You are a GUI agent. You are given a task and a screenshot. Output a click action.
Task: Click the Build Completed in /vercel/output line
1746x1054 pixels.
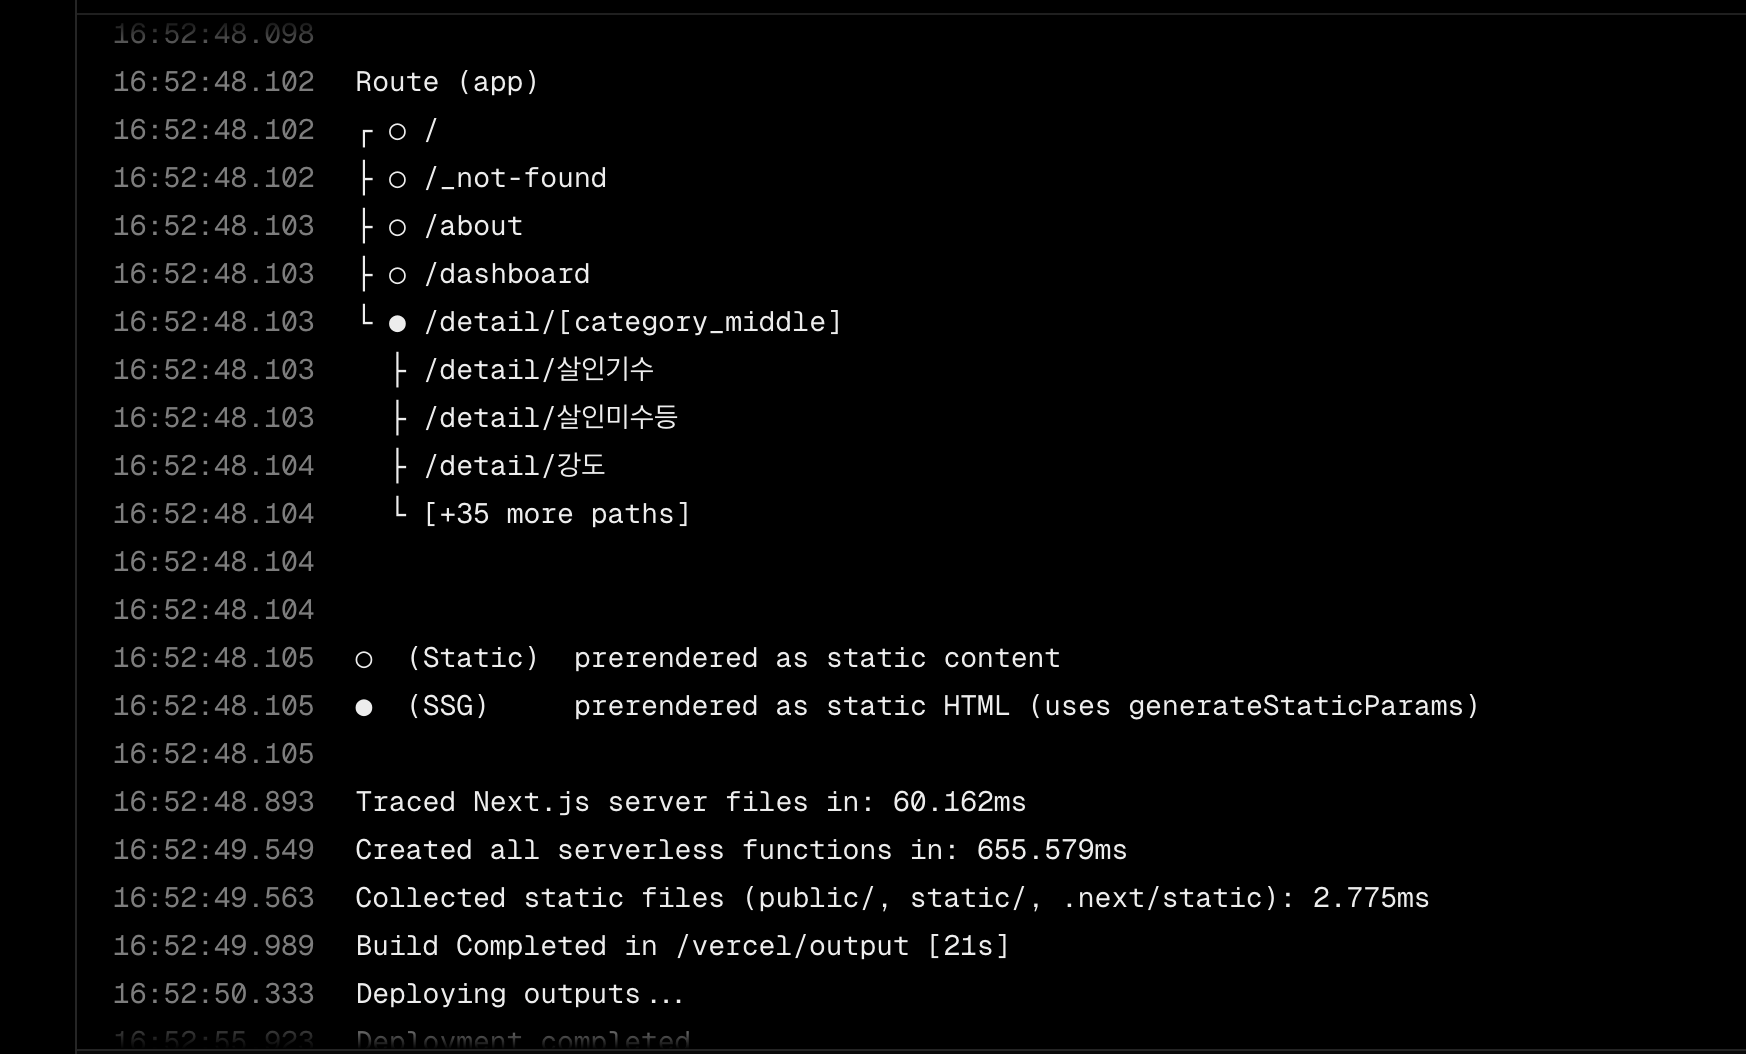(682, 946)
